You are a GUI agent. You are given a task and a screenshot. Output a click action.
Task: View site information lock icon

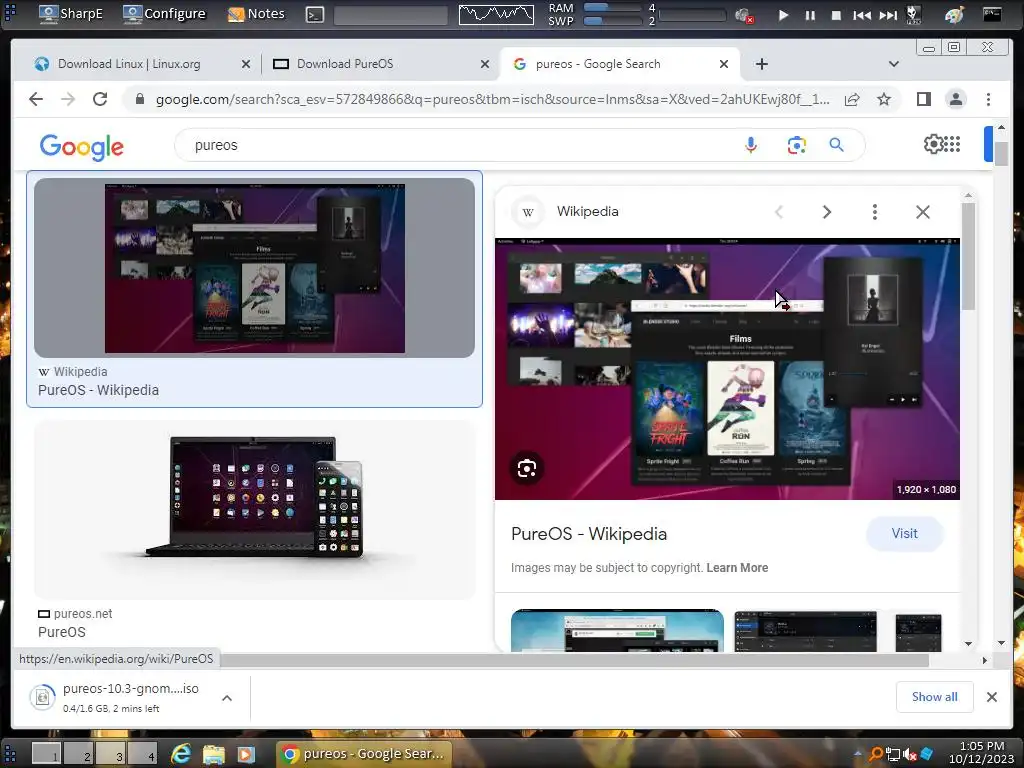click(x=140, y=99)
